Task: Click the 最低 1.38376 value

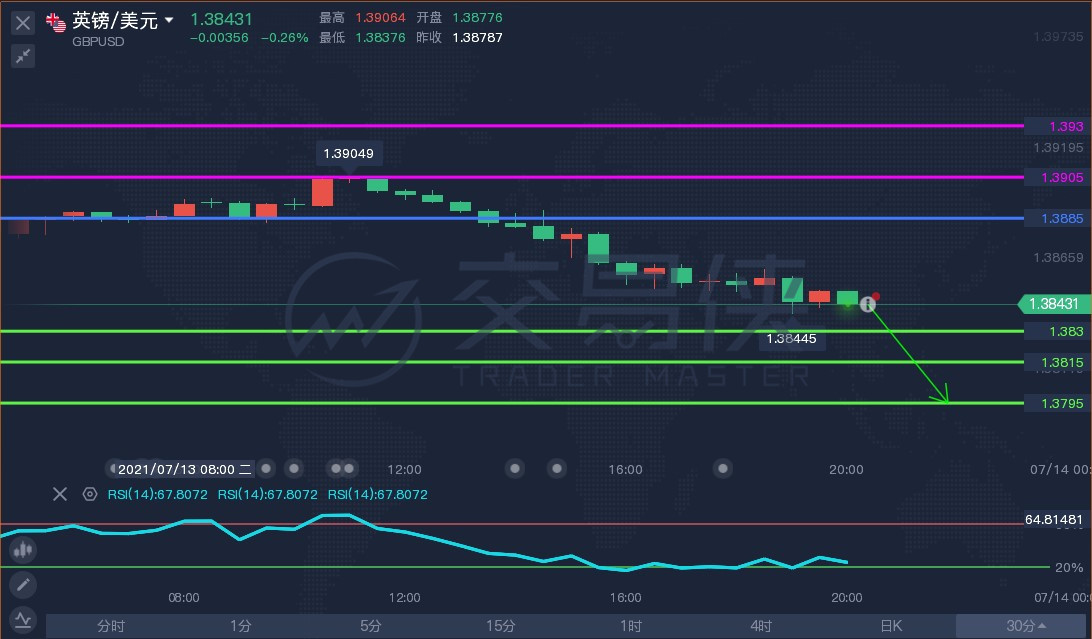Action: click(x=380, y=38)
